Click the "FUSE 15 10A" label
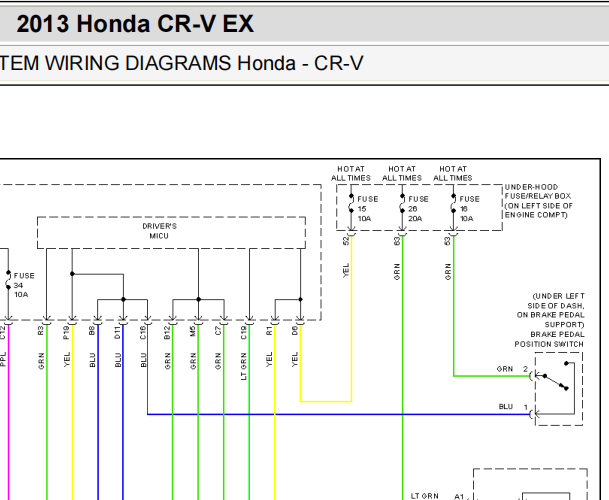This screenshot has height=500, width=609. tap(367, 209)
